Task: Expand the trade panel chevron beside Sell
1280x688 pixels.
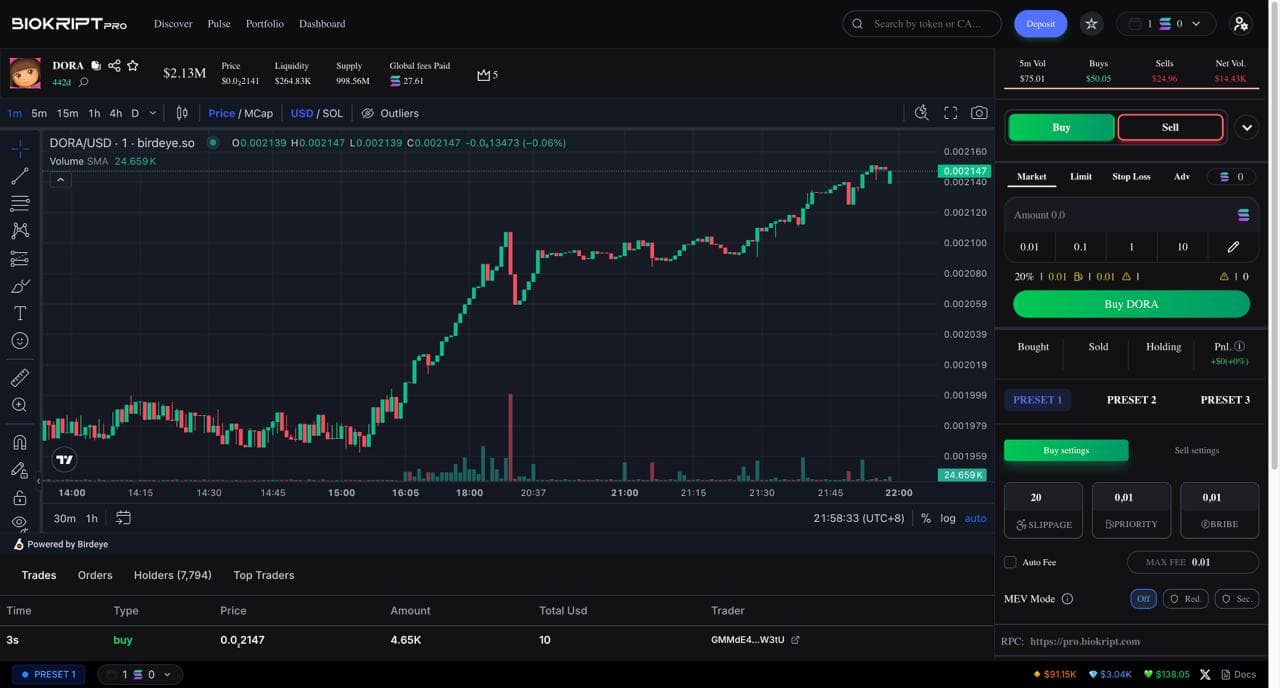Action: pyautogui.click(x=1246, y=128)
